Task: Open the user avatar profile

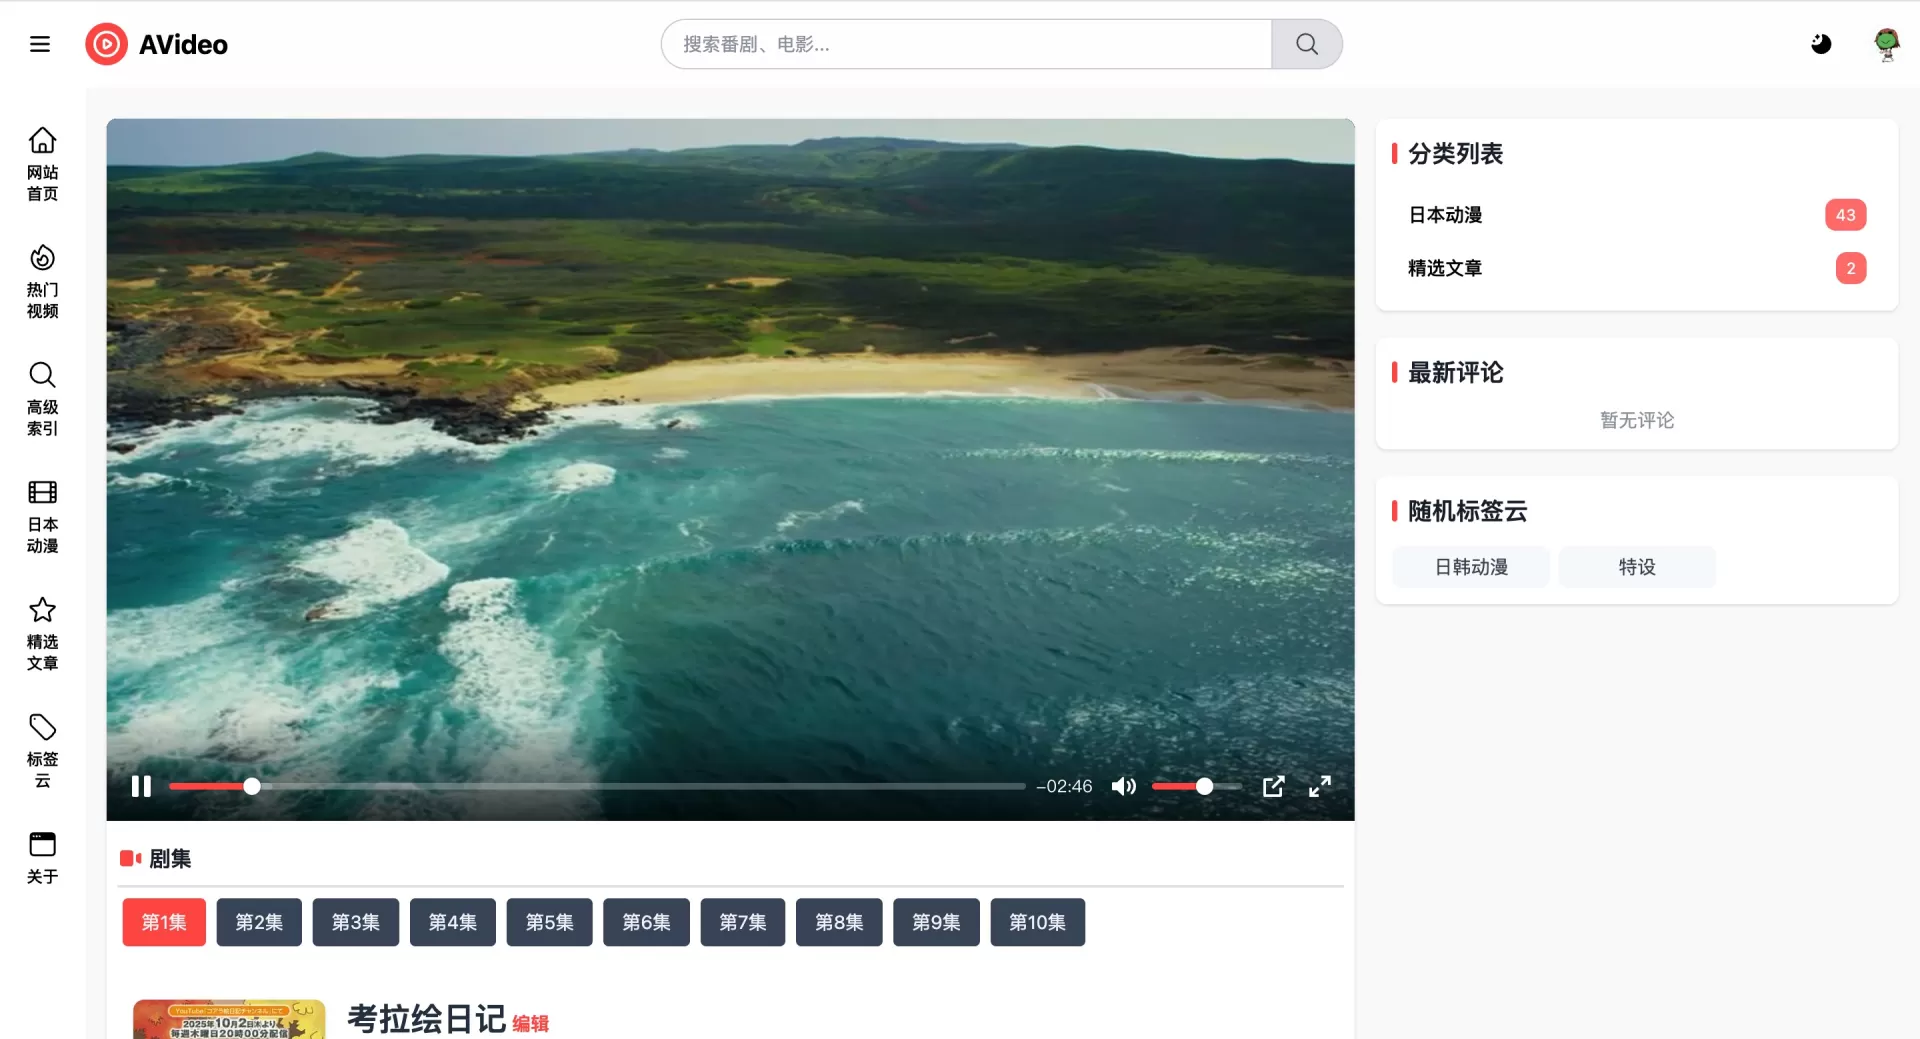Action: [x=1886, y=44]
